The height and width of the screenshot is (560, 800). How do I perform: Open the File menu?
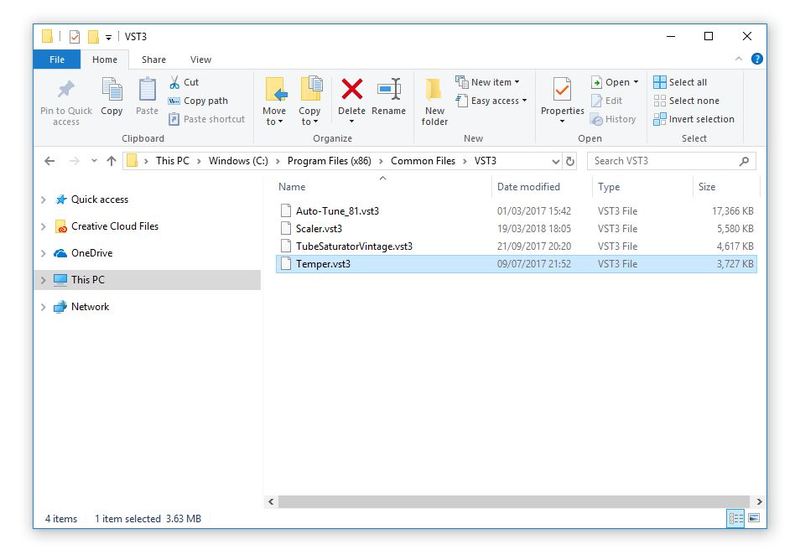tap(58, 60)
